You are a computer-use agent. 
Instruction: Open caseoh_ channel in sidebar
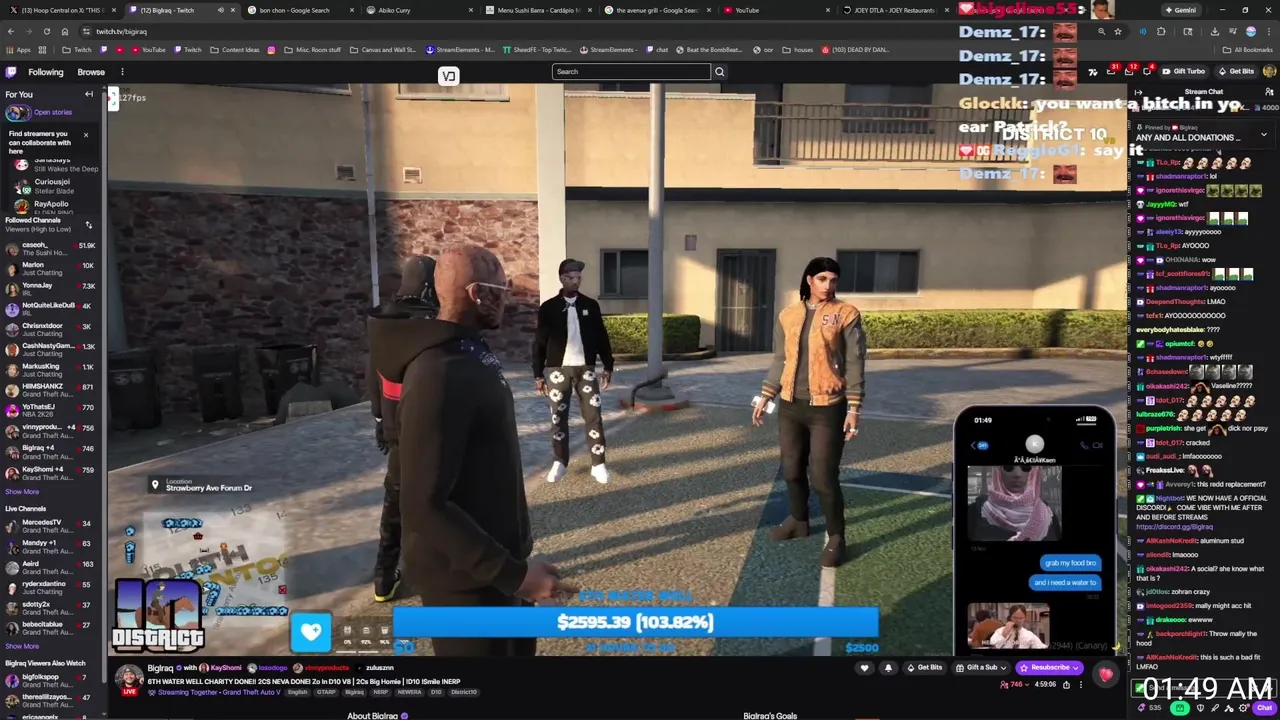coord(50,249)
